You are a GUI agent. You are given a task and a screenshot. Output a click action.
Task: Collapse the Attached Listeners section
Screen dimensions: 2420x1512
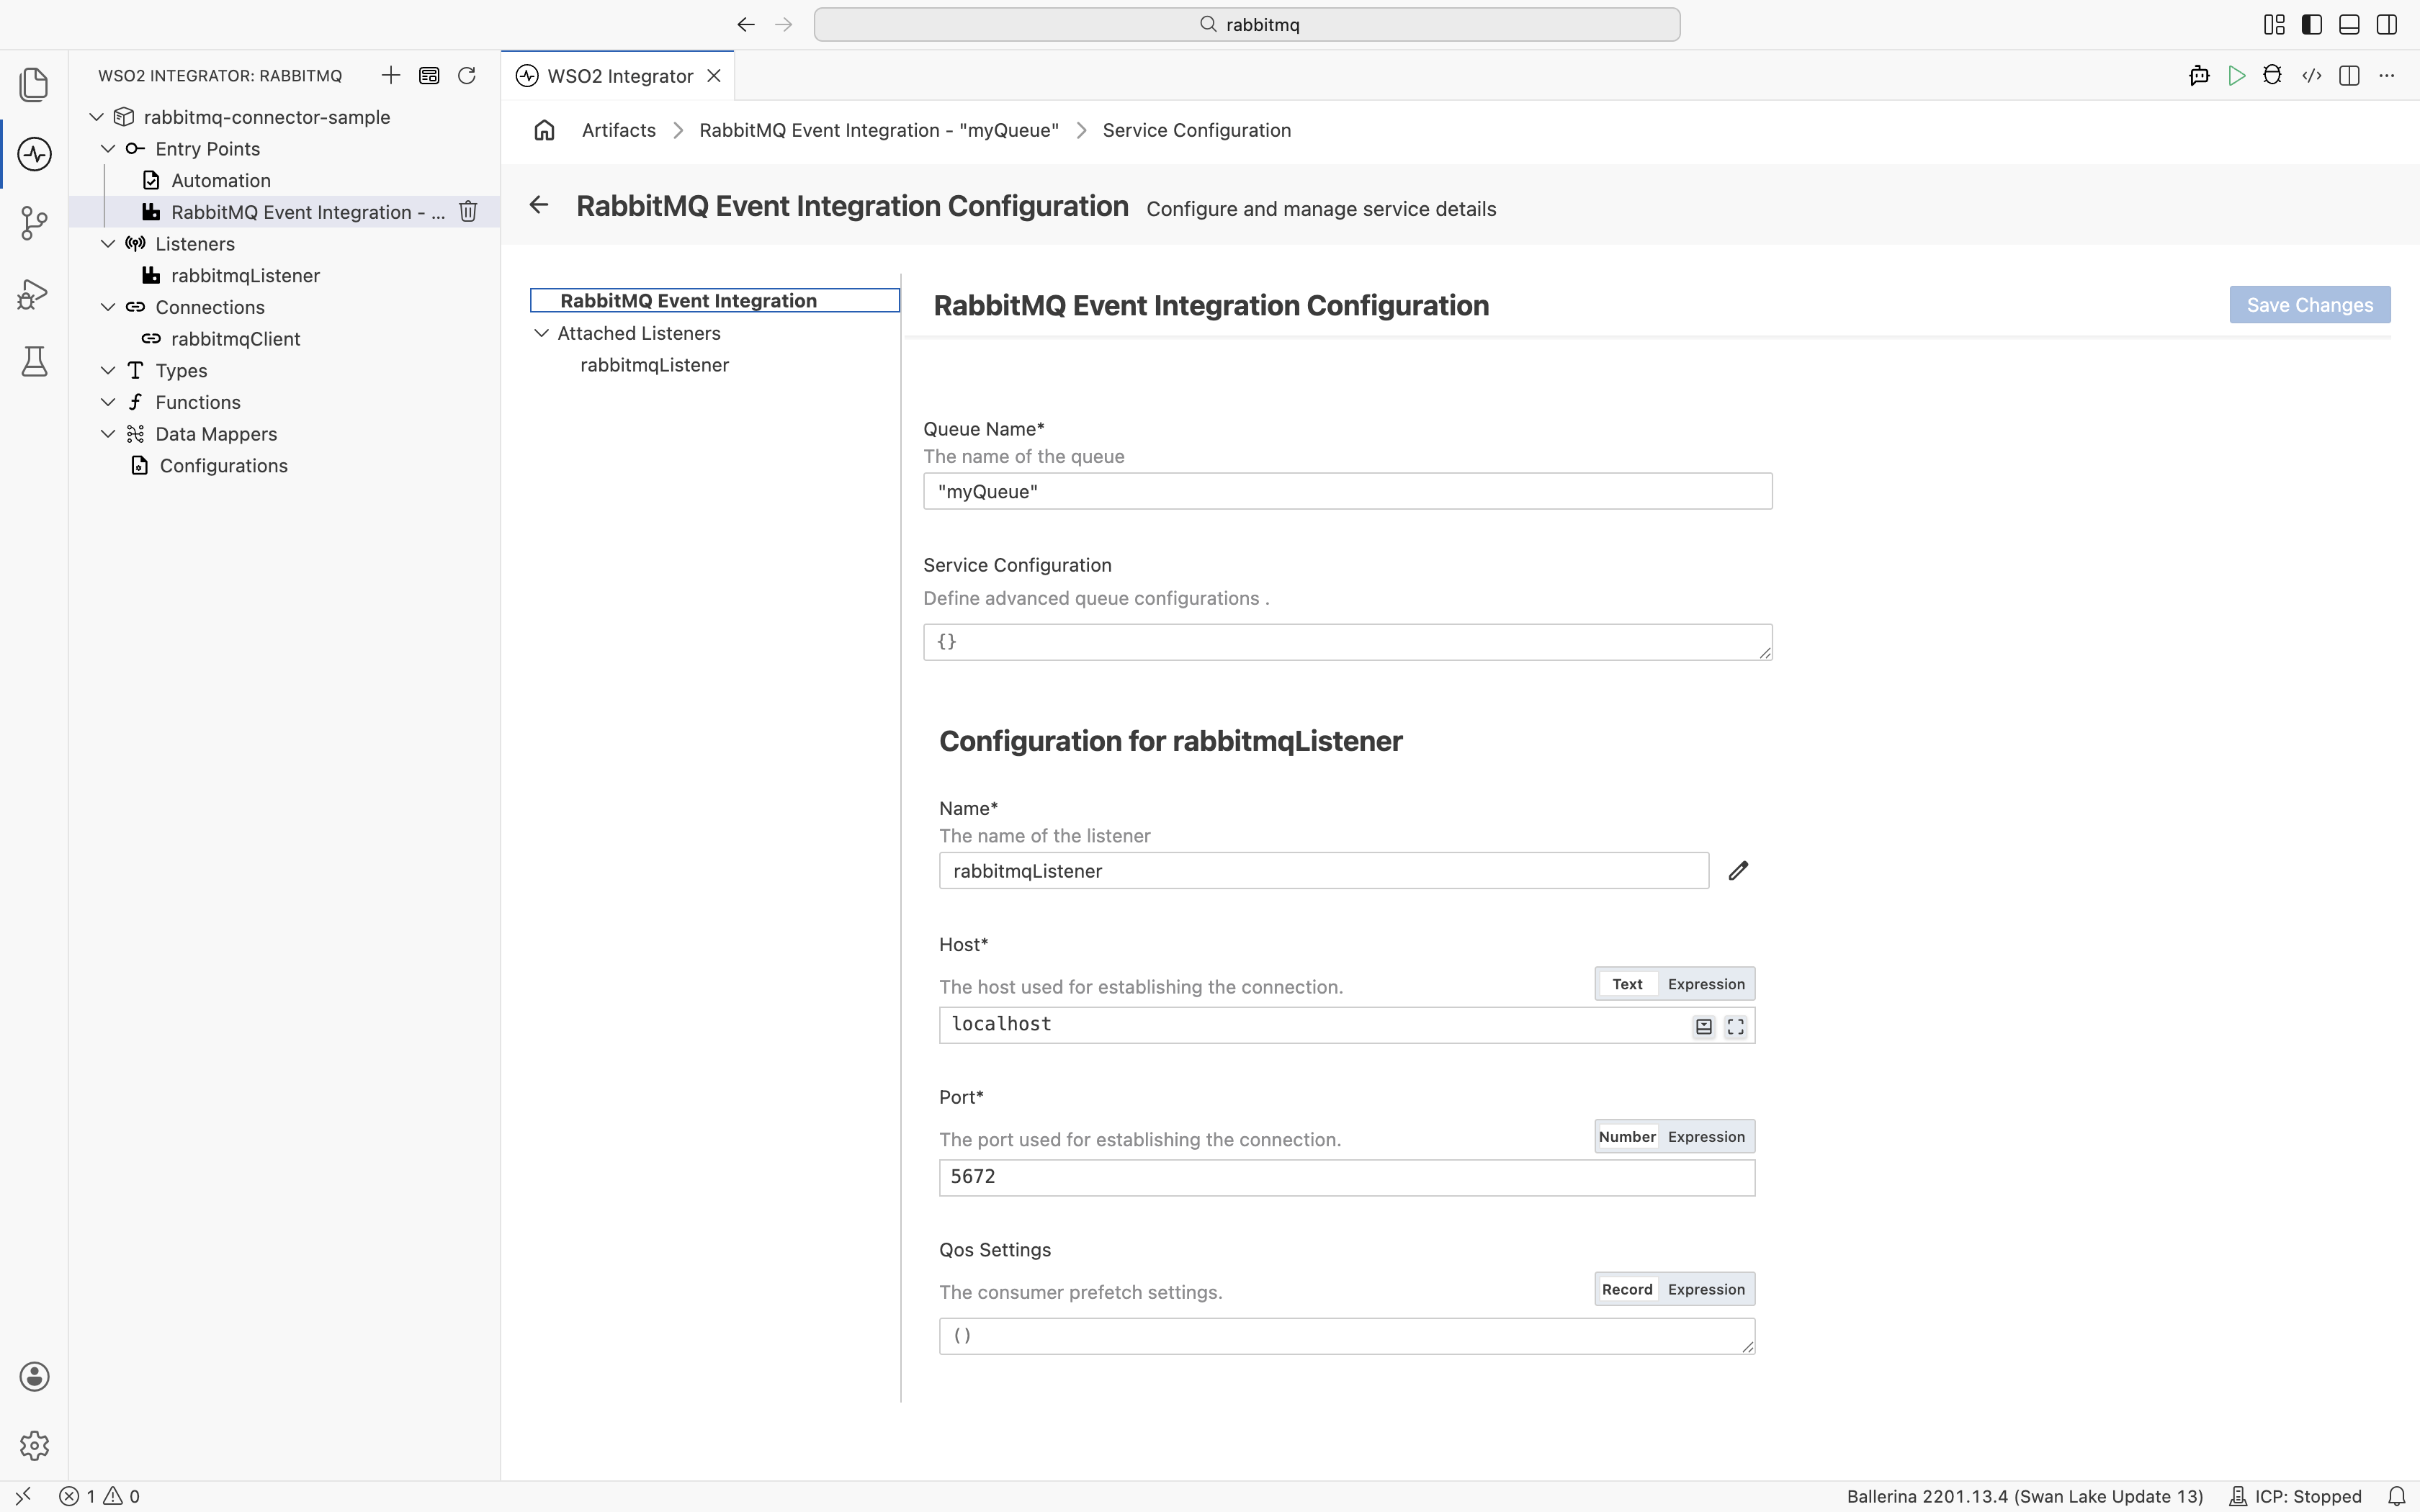541,332
